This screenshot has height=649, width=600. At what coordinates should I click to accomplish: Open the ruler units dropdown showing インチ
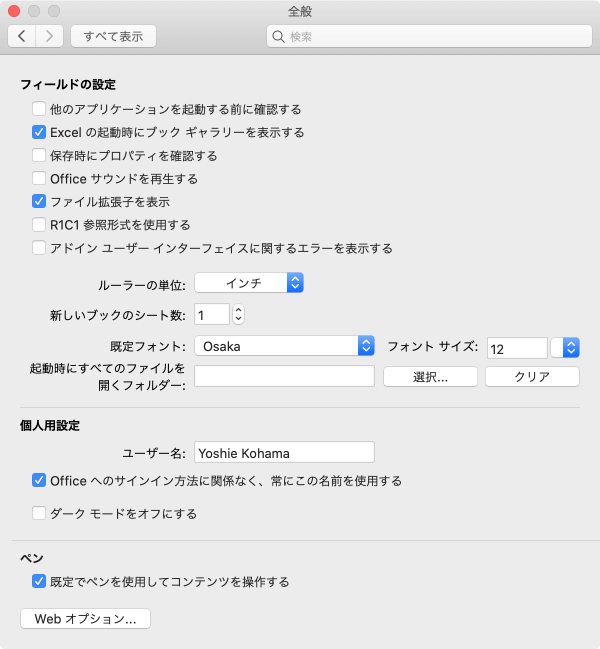(249, 284)
